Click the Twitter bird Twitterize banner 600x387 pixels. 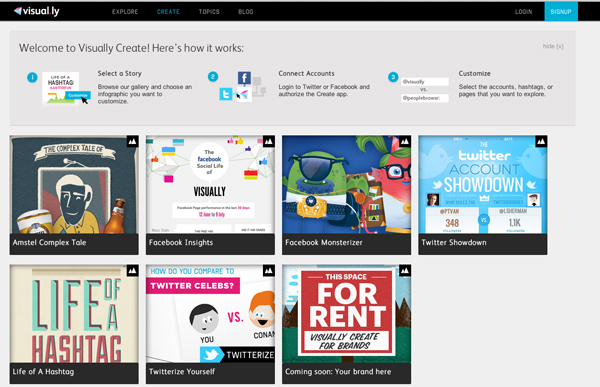[x=237, y=354]
